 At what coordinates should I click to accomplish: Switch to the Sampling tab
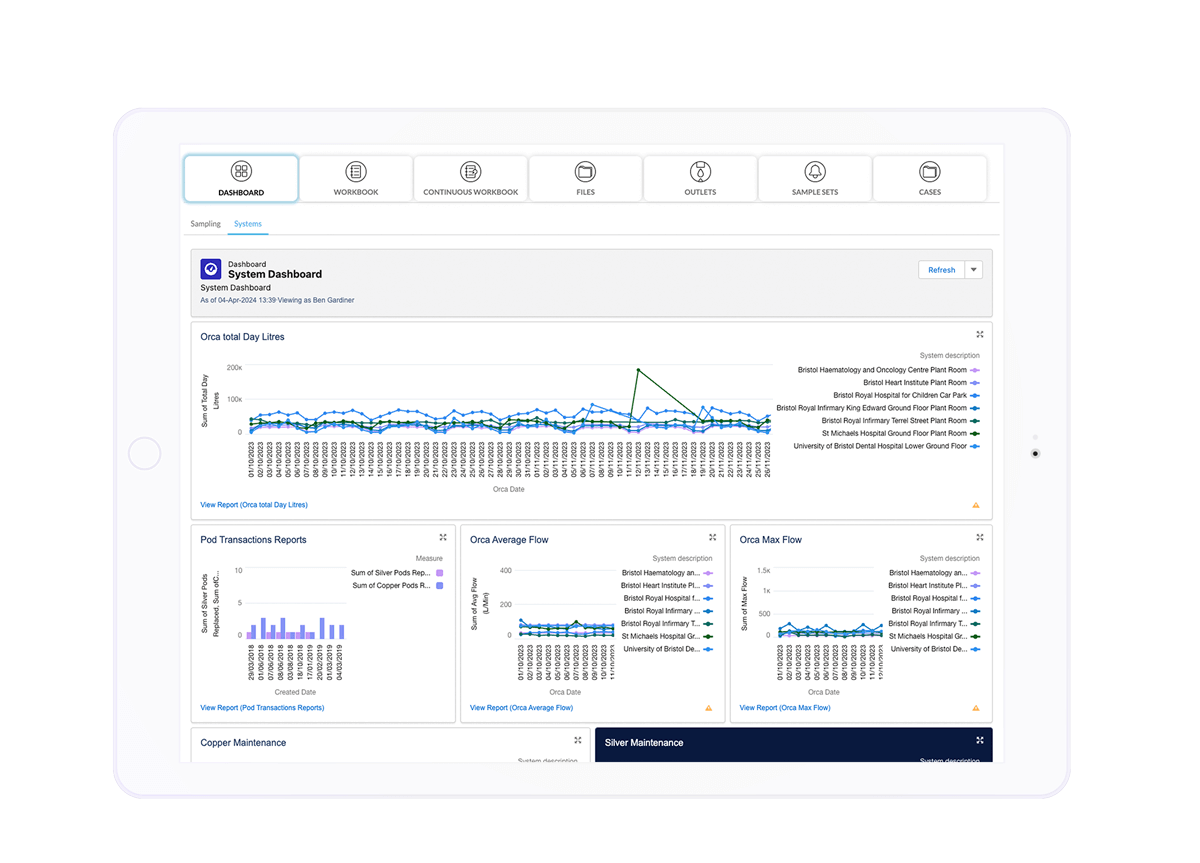tap(205, 224)
